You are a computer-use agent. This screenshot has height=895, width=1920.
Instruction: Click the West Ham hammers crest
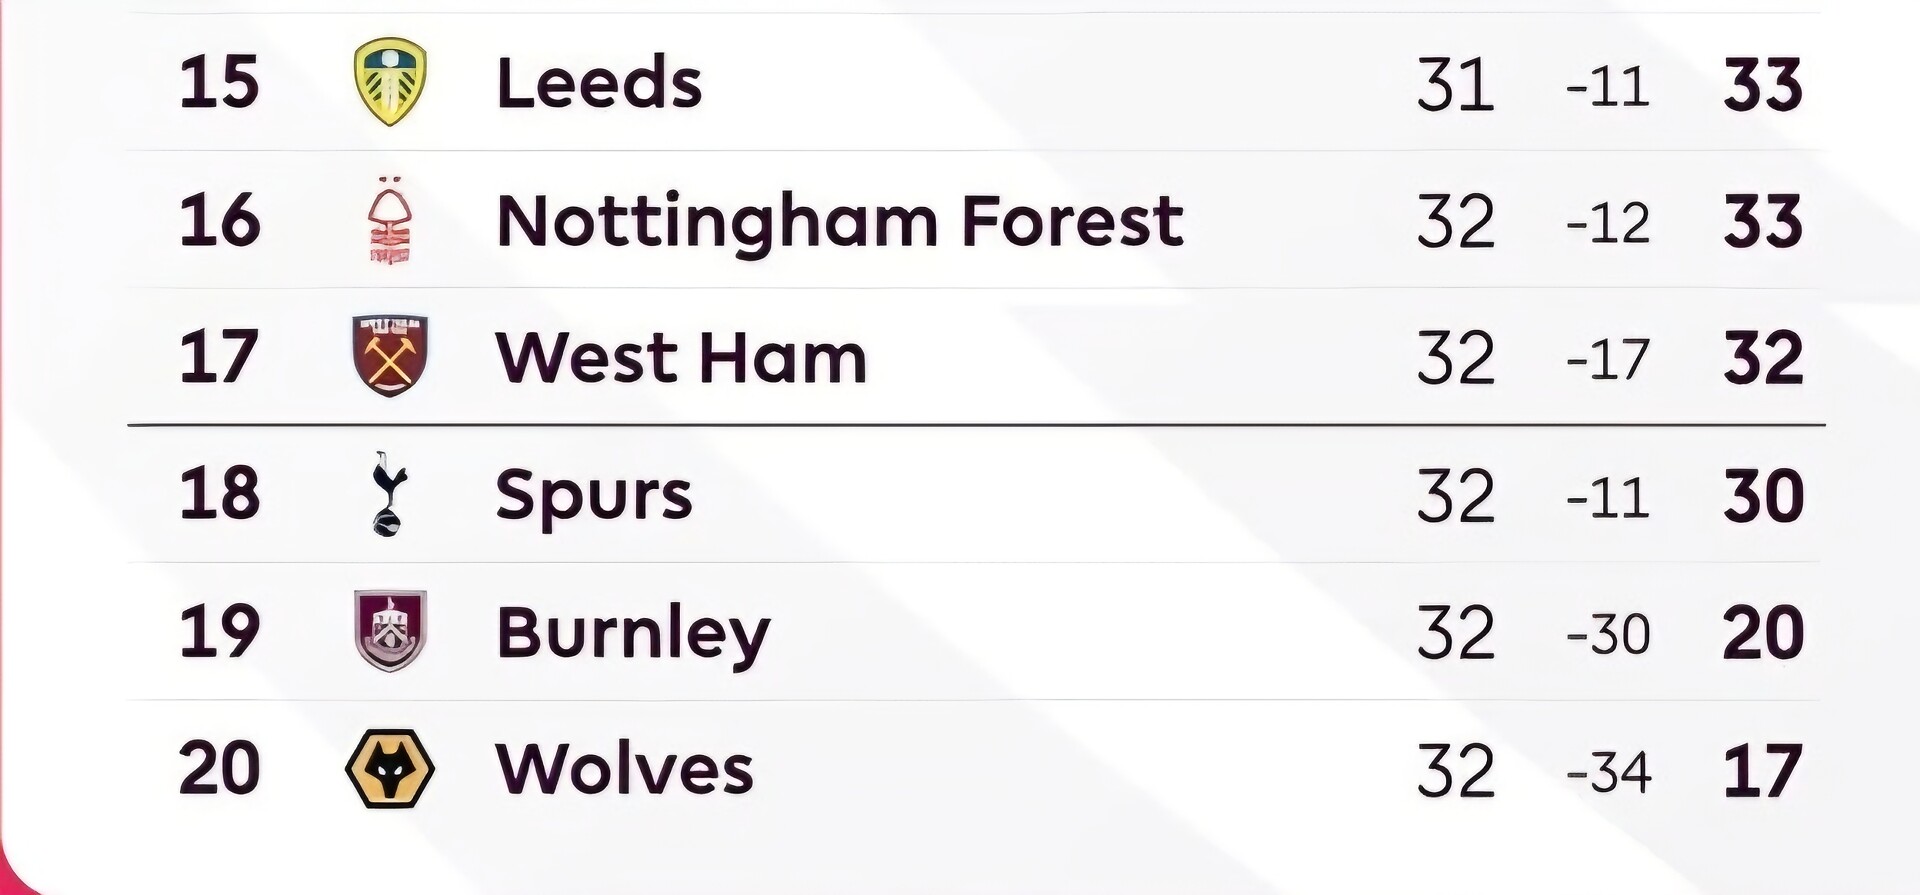390,356
